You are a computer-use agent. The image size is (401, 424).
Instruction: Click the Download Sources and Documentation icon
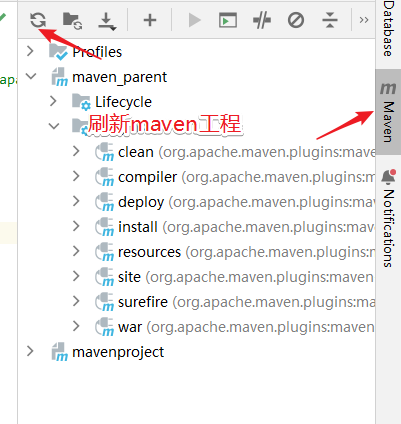pos(107,21)
